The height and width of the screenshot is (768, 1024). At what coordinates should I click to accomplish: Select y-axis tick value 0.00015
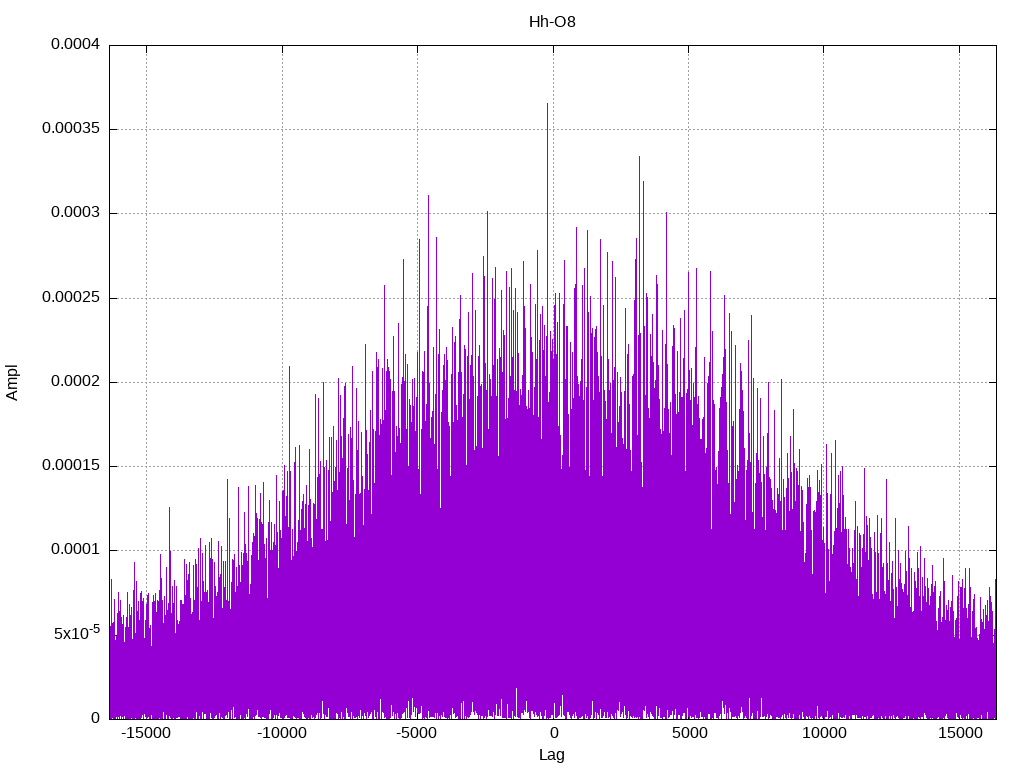pyautogui.click(x=71, y=465)
